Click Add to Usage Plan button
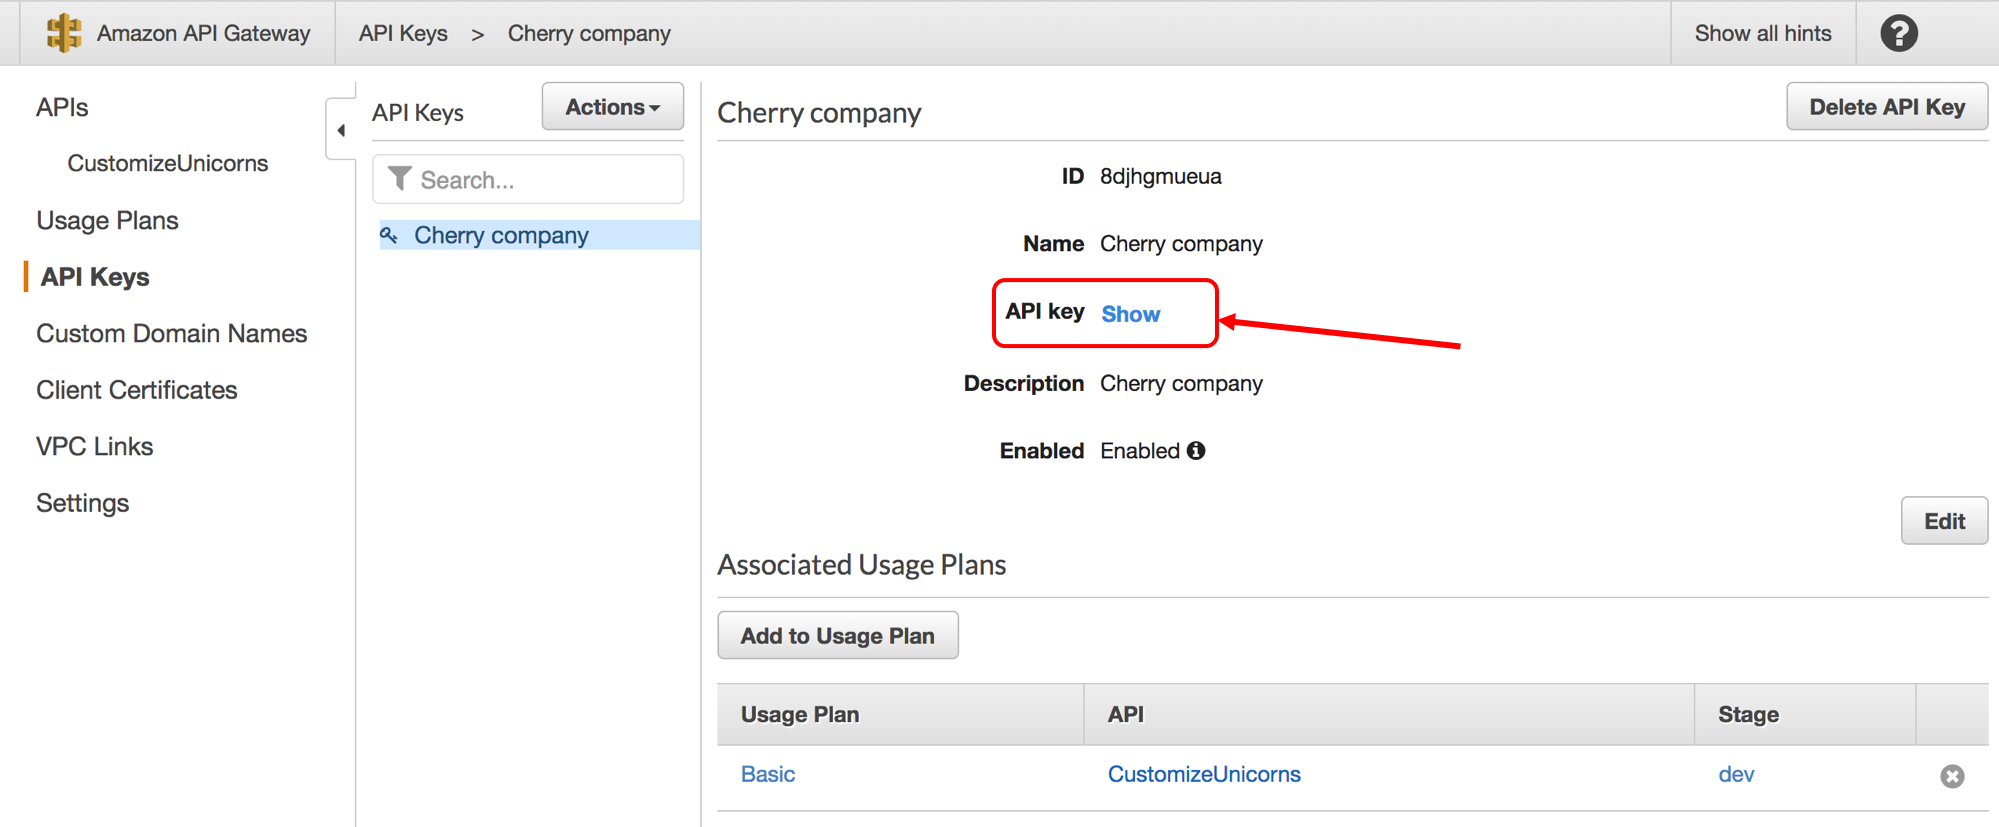The height and width of the screenshot is (827, 1999). (838, 636)
